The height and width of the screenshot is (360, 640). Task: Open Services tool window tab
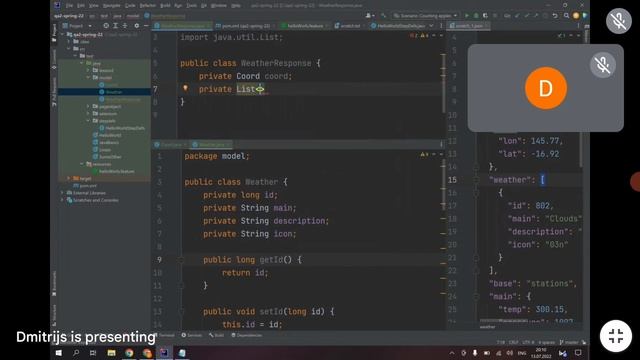pos(192,335)
